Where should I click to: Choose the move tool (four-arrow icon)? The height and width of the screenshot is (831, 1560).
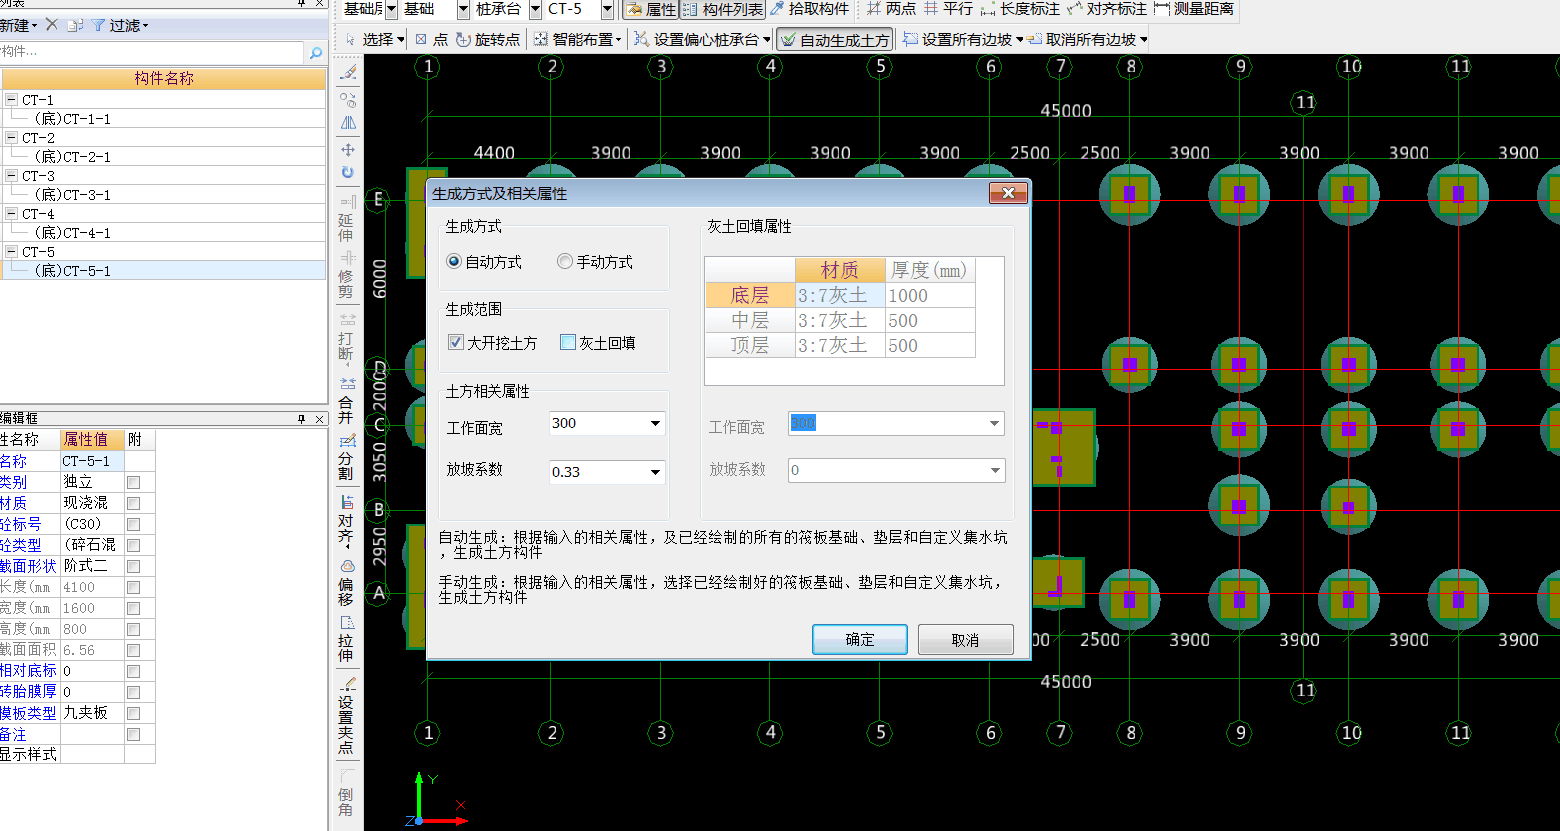pyautogui.click(x=348, y=149)
